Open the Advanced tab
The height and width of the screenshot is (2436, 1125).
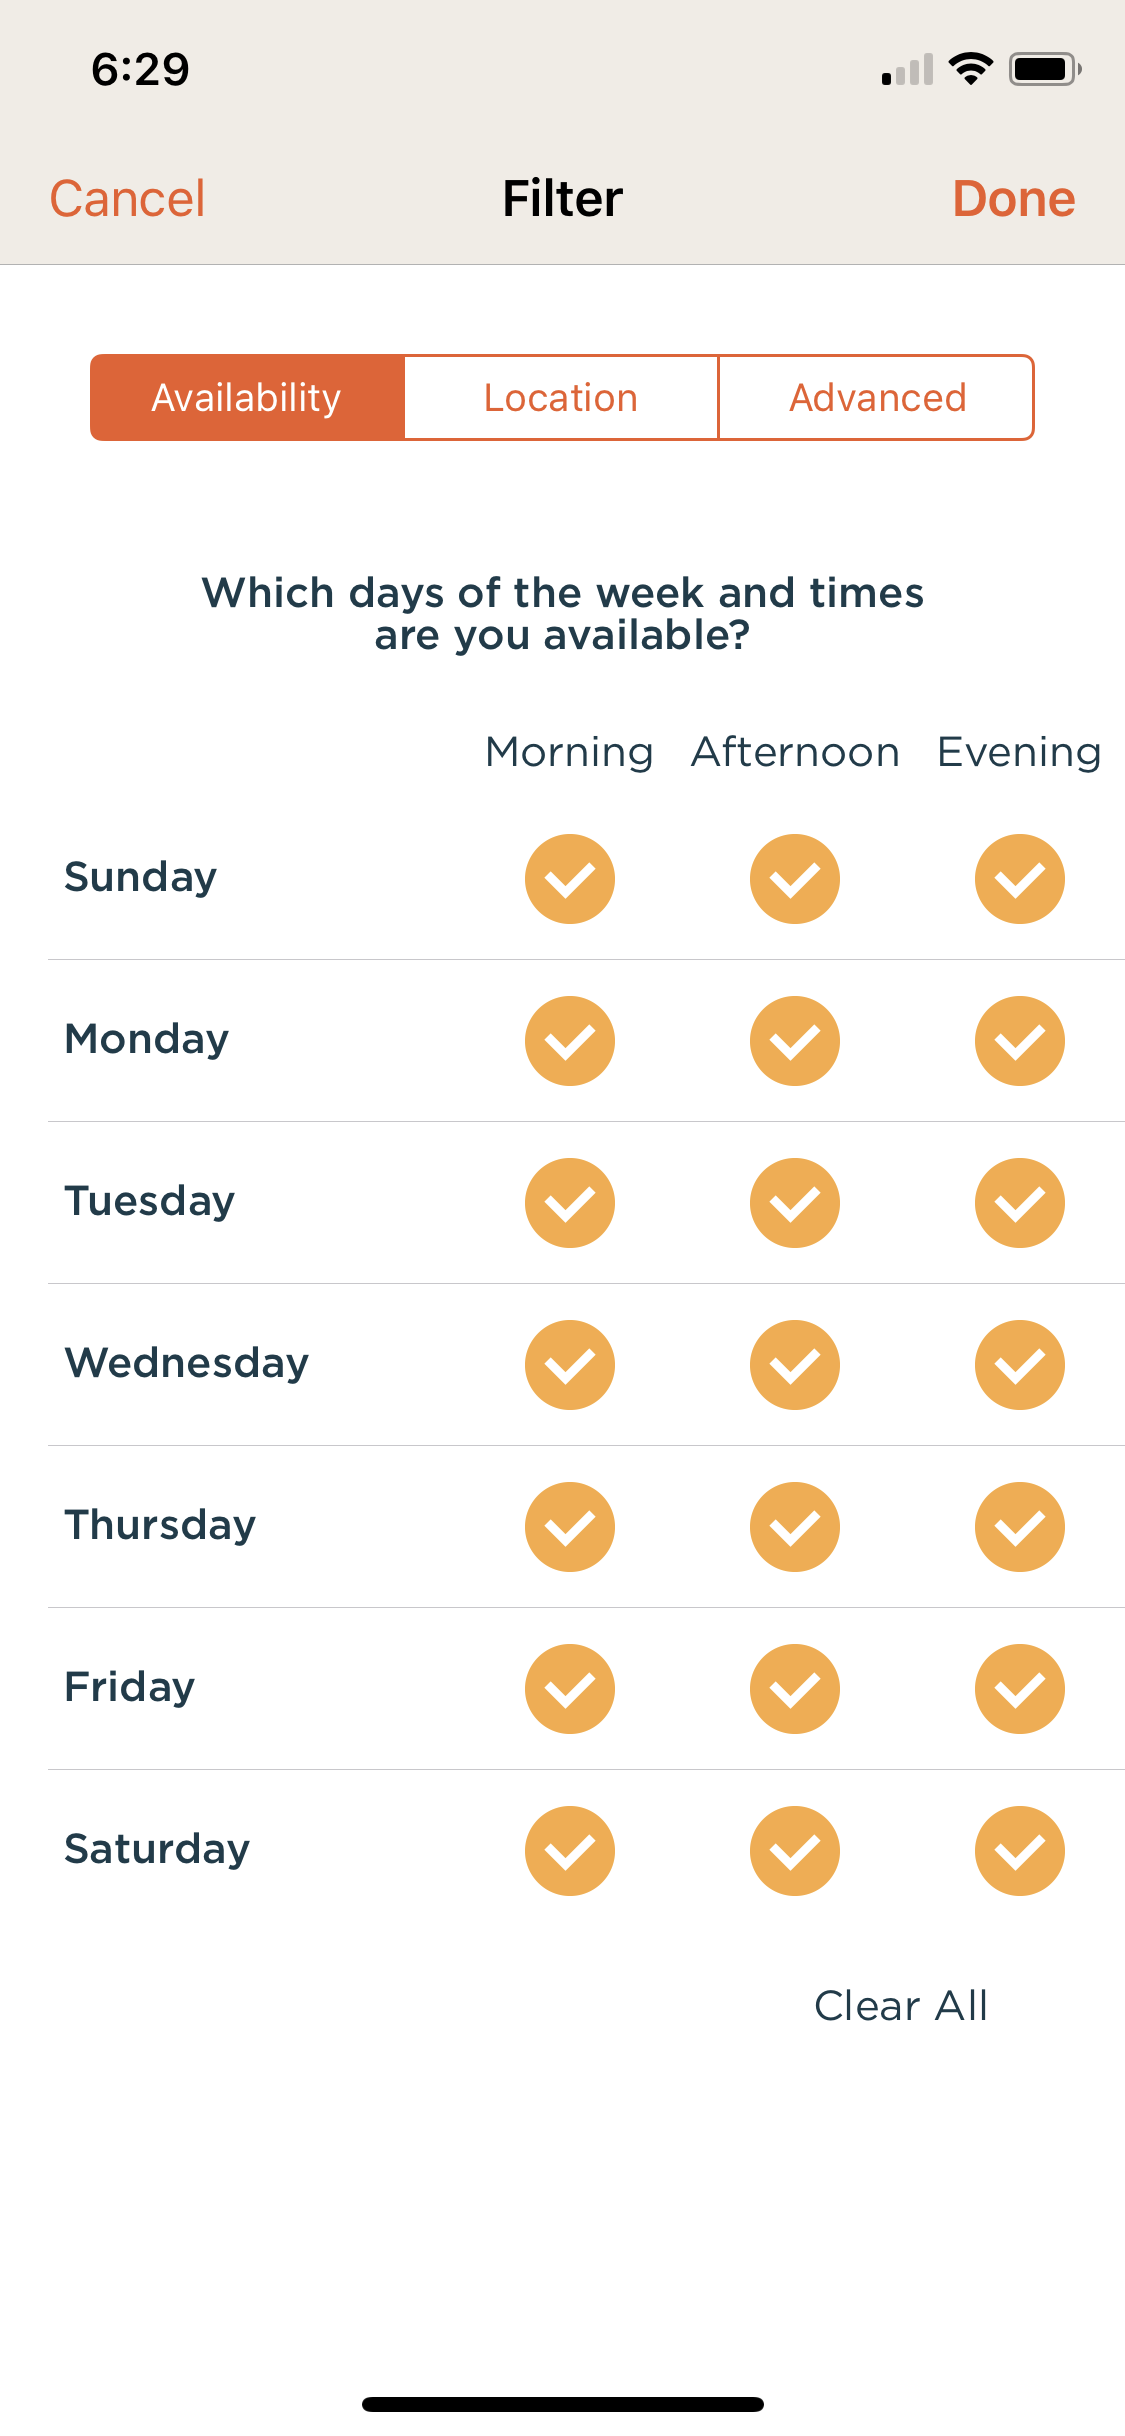pyautogui.click(x=877, y=398)
